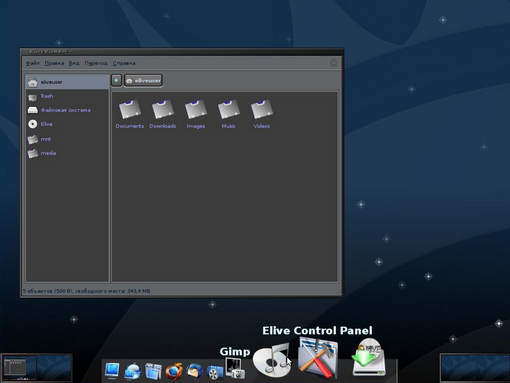This screenshot has height=383, width=510.
Task: Open the Thunderbird mail icon in the dock
Action: pos(194,371)
